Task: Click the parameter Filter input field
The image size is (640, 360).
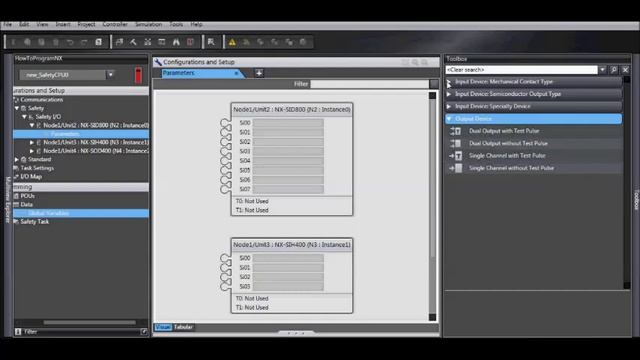Action: 369,84
